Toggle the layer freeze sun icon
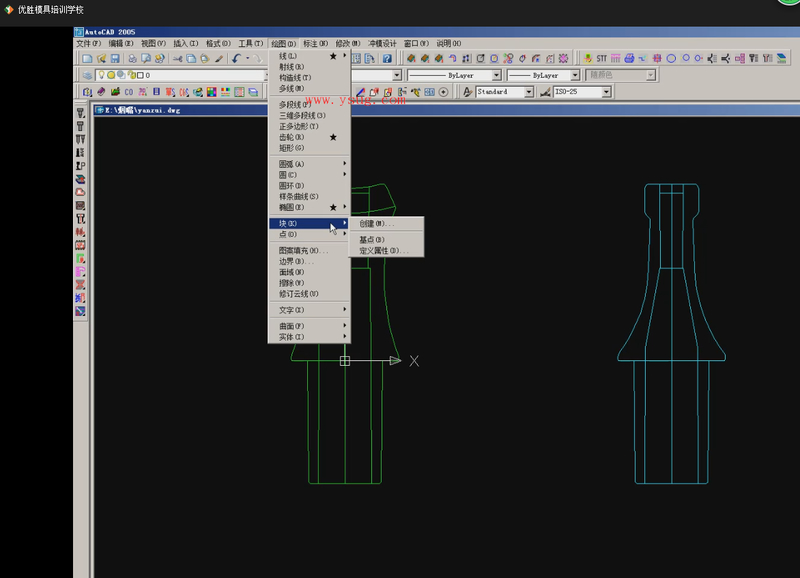This screenshot has width=800, height=578. [111, 75]
